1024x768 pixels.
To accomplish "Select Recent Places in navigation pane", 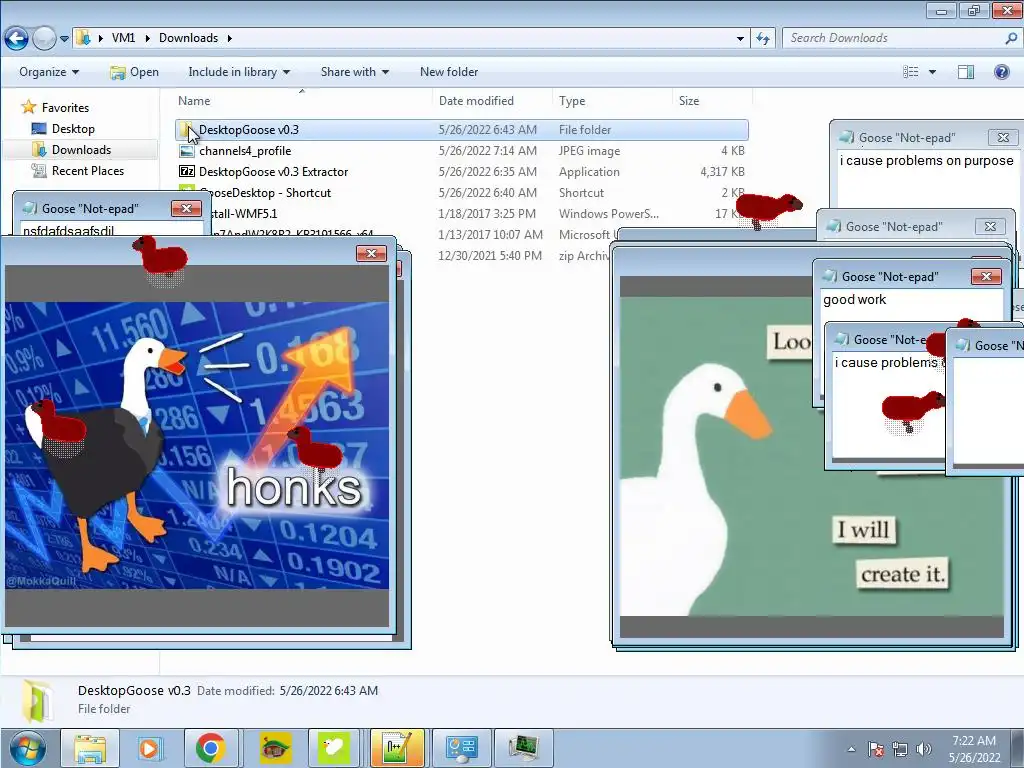I will click(88, 170).
